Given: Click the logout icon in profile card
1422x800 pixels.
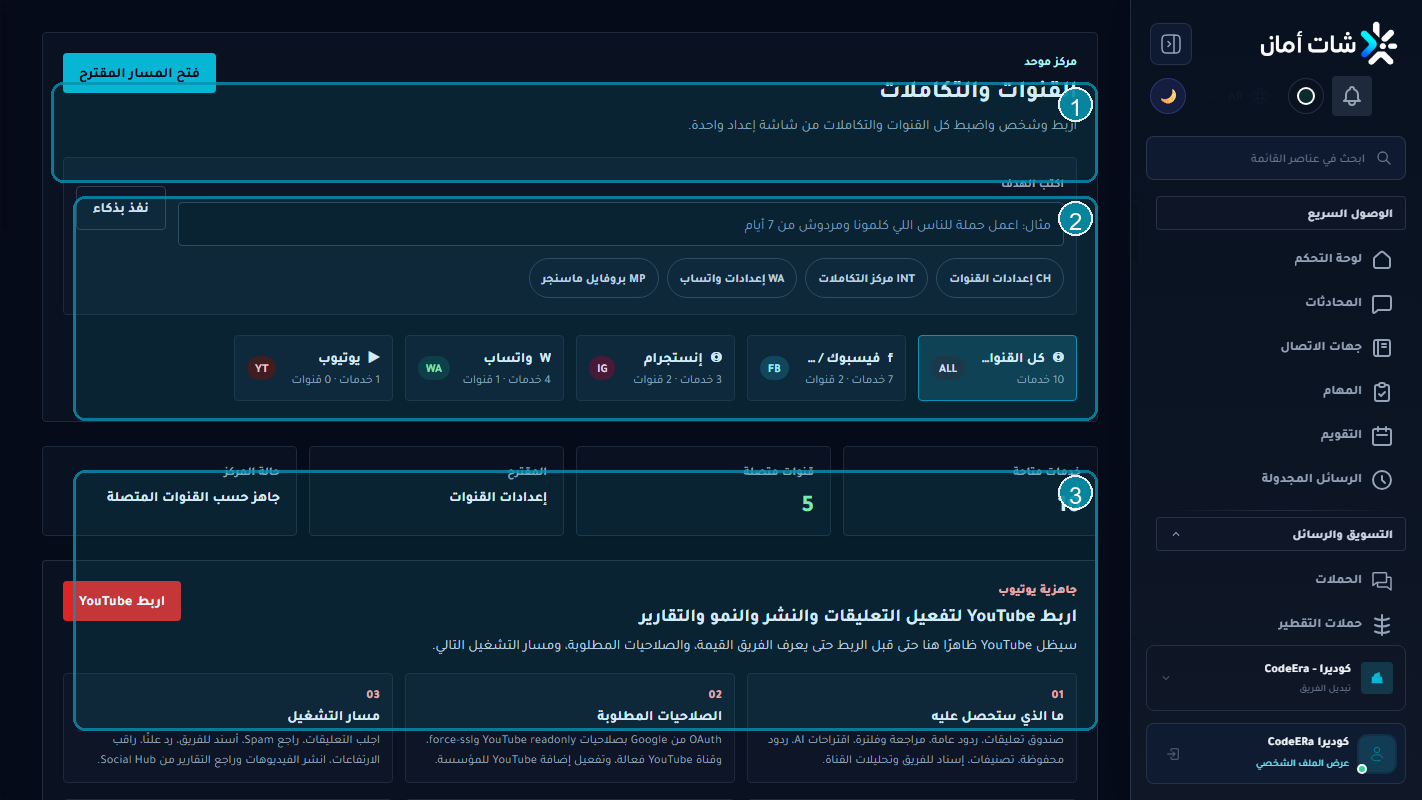Looking at the screenshot, I should [x=1174, y=753].
